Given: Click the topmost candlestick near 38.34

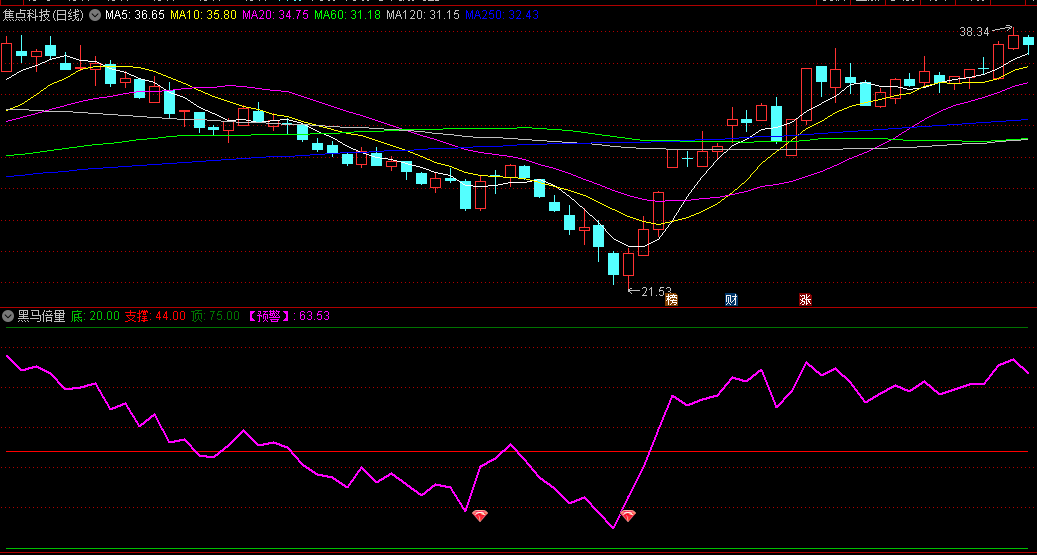Looking at the screenshot, I should pos(1013,42).
